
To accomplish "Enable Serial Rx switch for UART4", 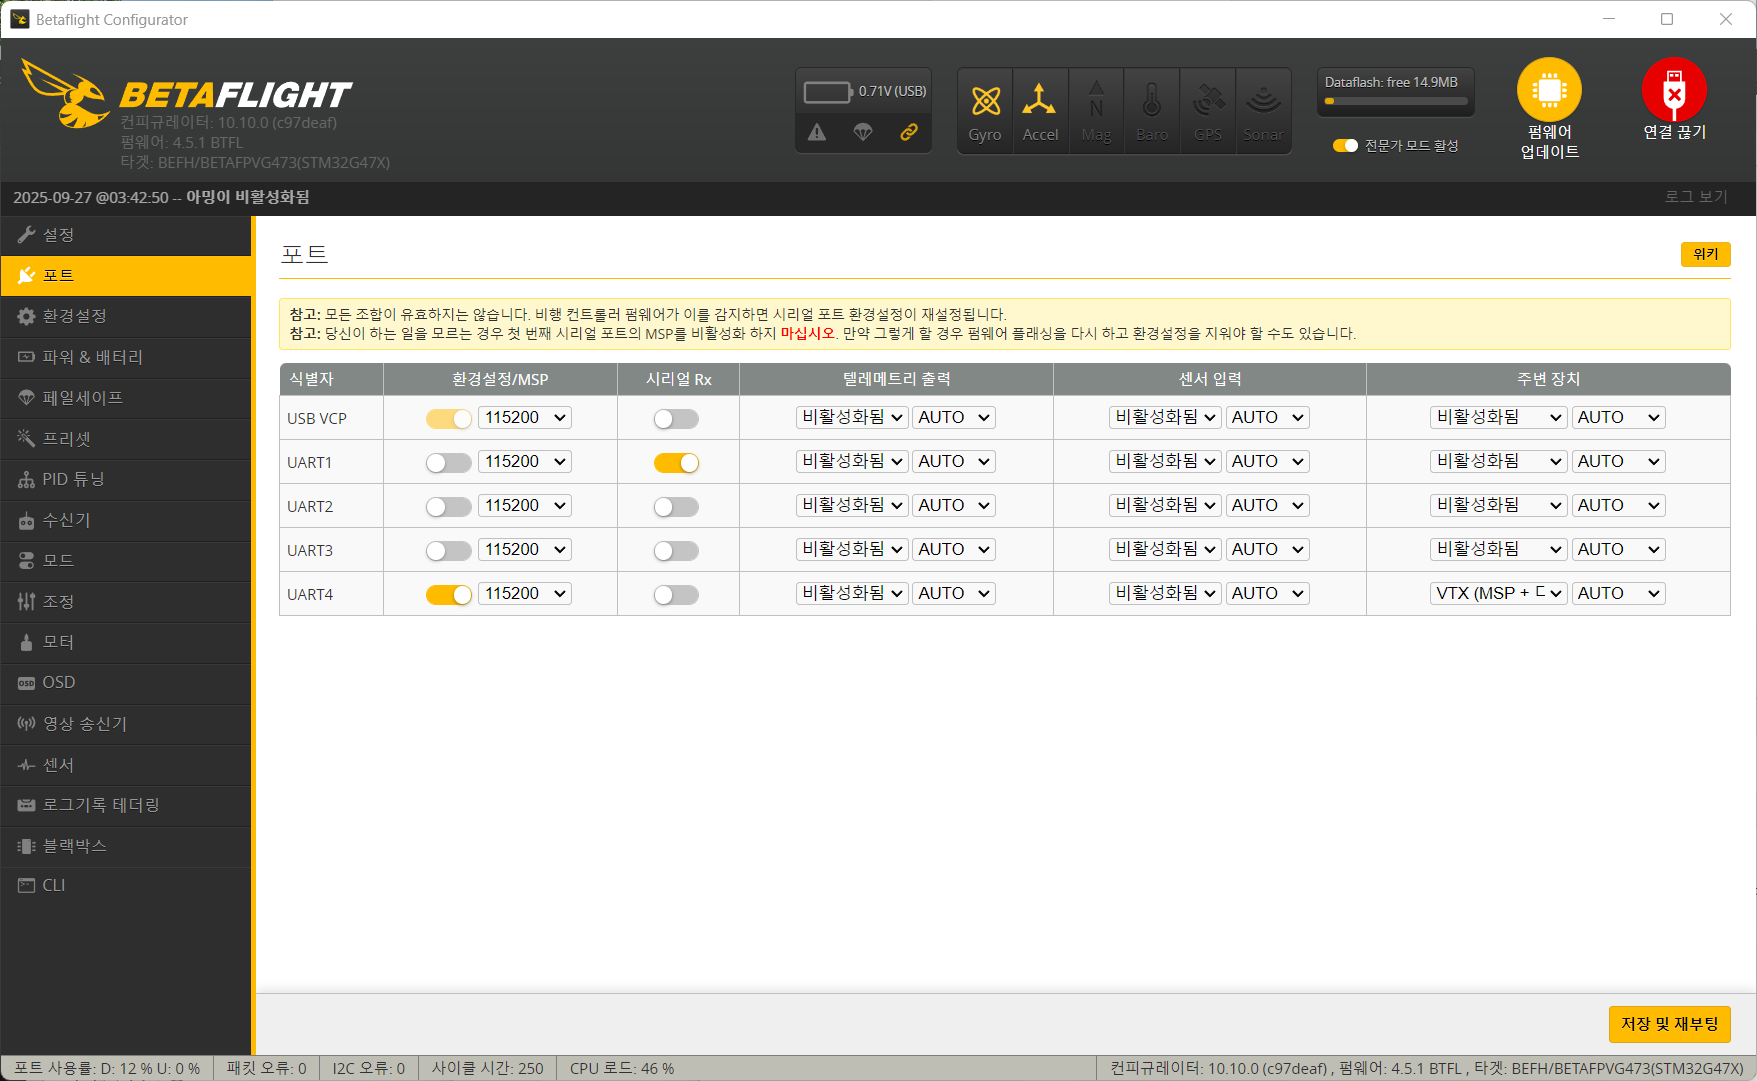I will [x=676, y=595].
